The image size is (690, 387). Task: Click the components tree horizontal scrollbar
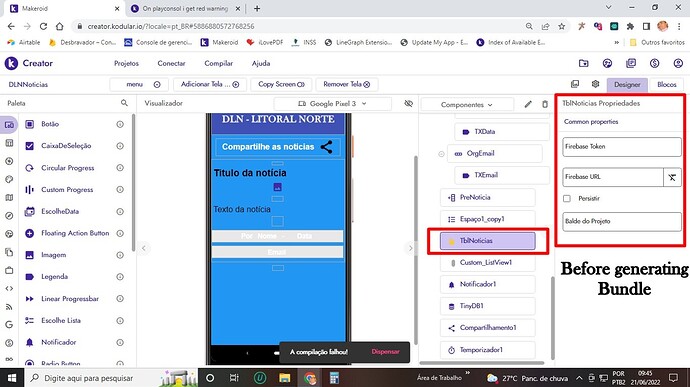coord(482,363)
